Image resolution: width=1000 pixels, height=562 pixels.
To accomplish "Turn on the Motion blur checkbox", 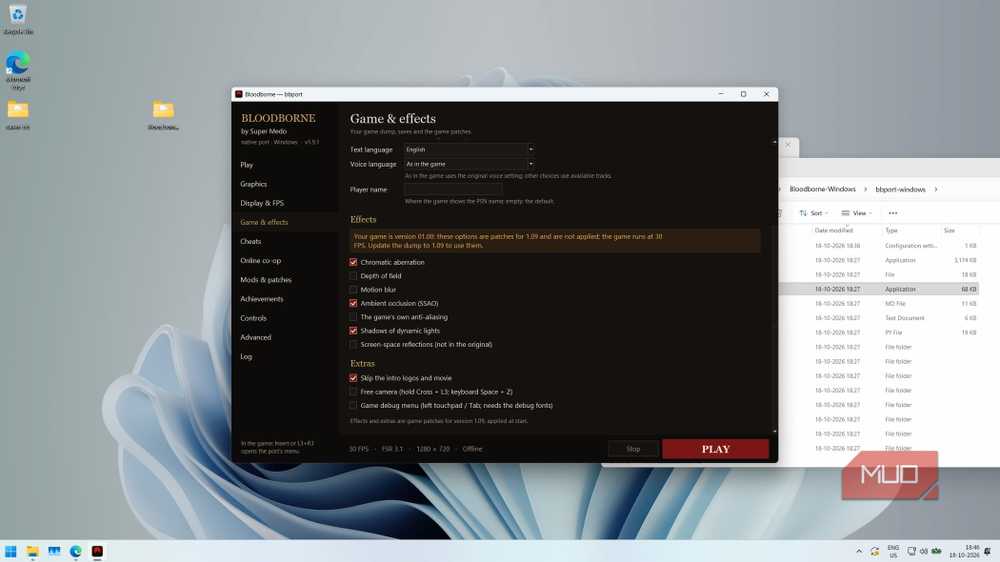I will [x=353, y=290].
